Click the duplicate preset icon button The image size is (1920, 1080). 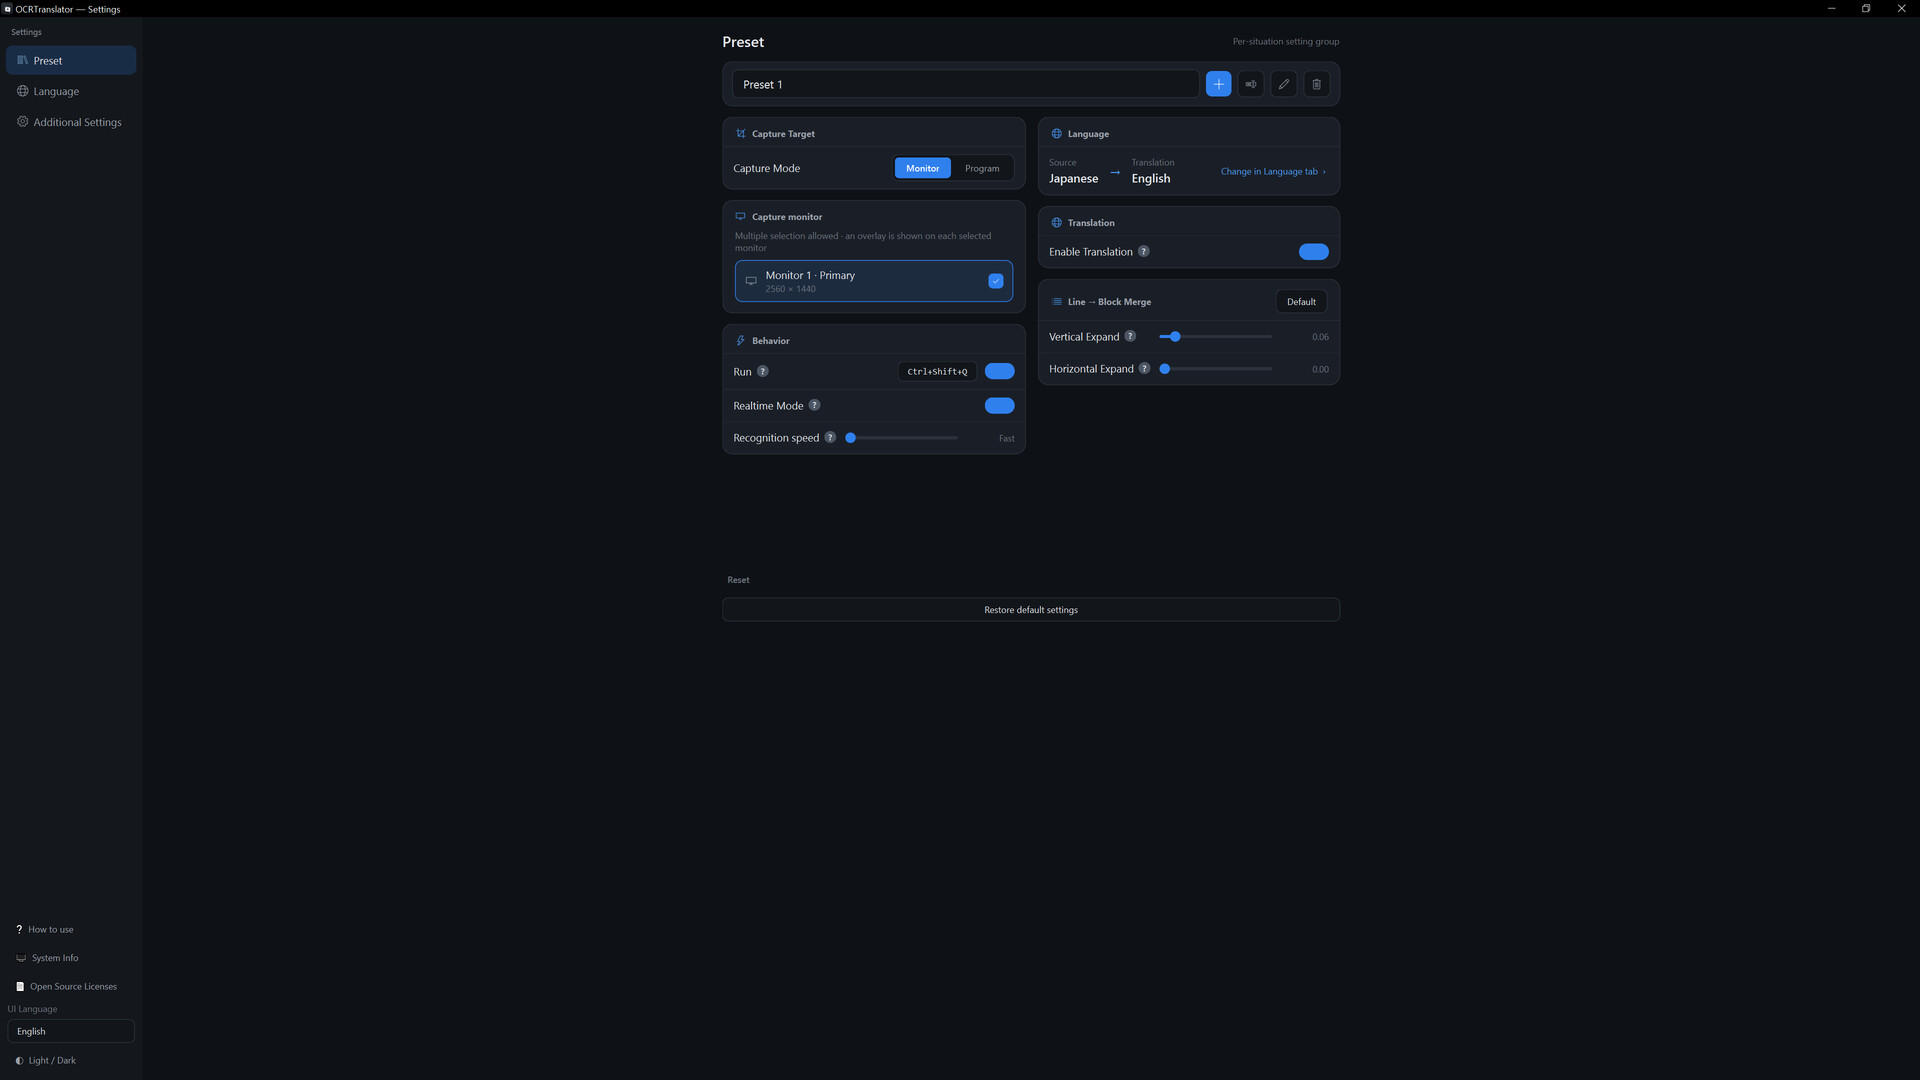1251,84
